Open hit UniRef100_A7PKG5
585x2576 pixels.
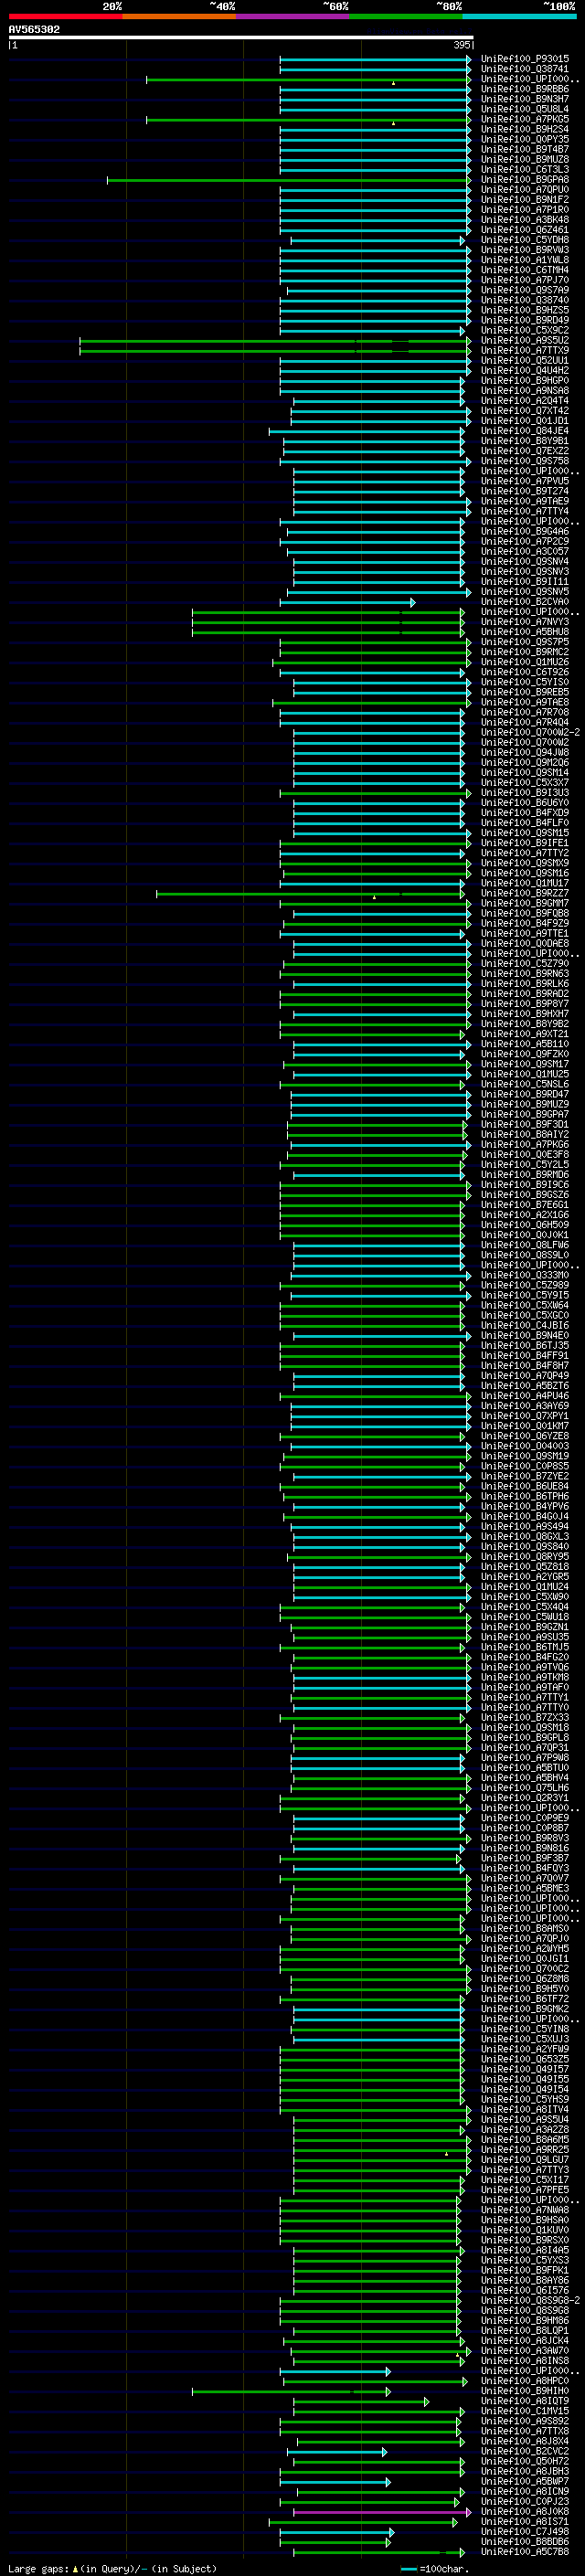point(525,120)
